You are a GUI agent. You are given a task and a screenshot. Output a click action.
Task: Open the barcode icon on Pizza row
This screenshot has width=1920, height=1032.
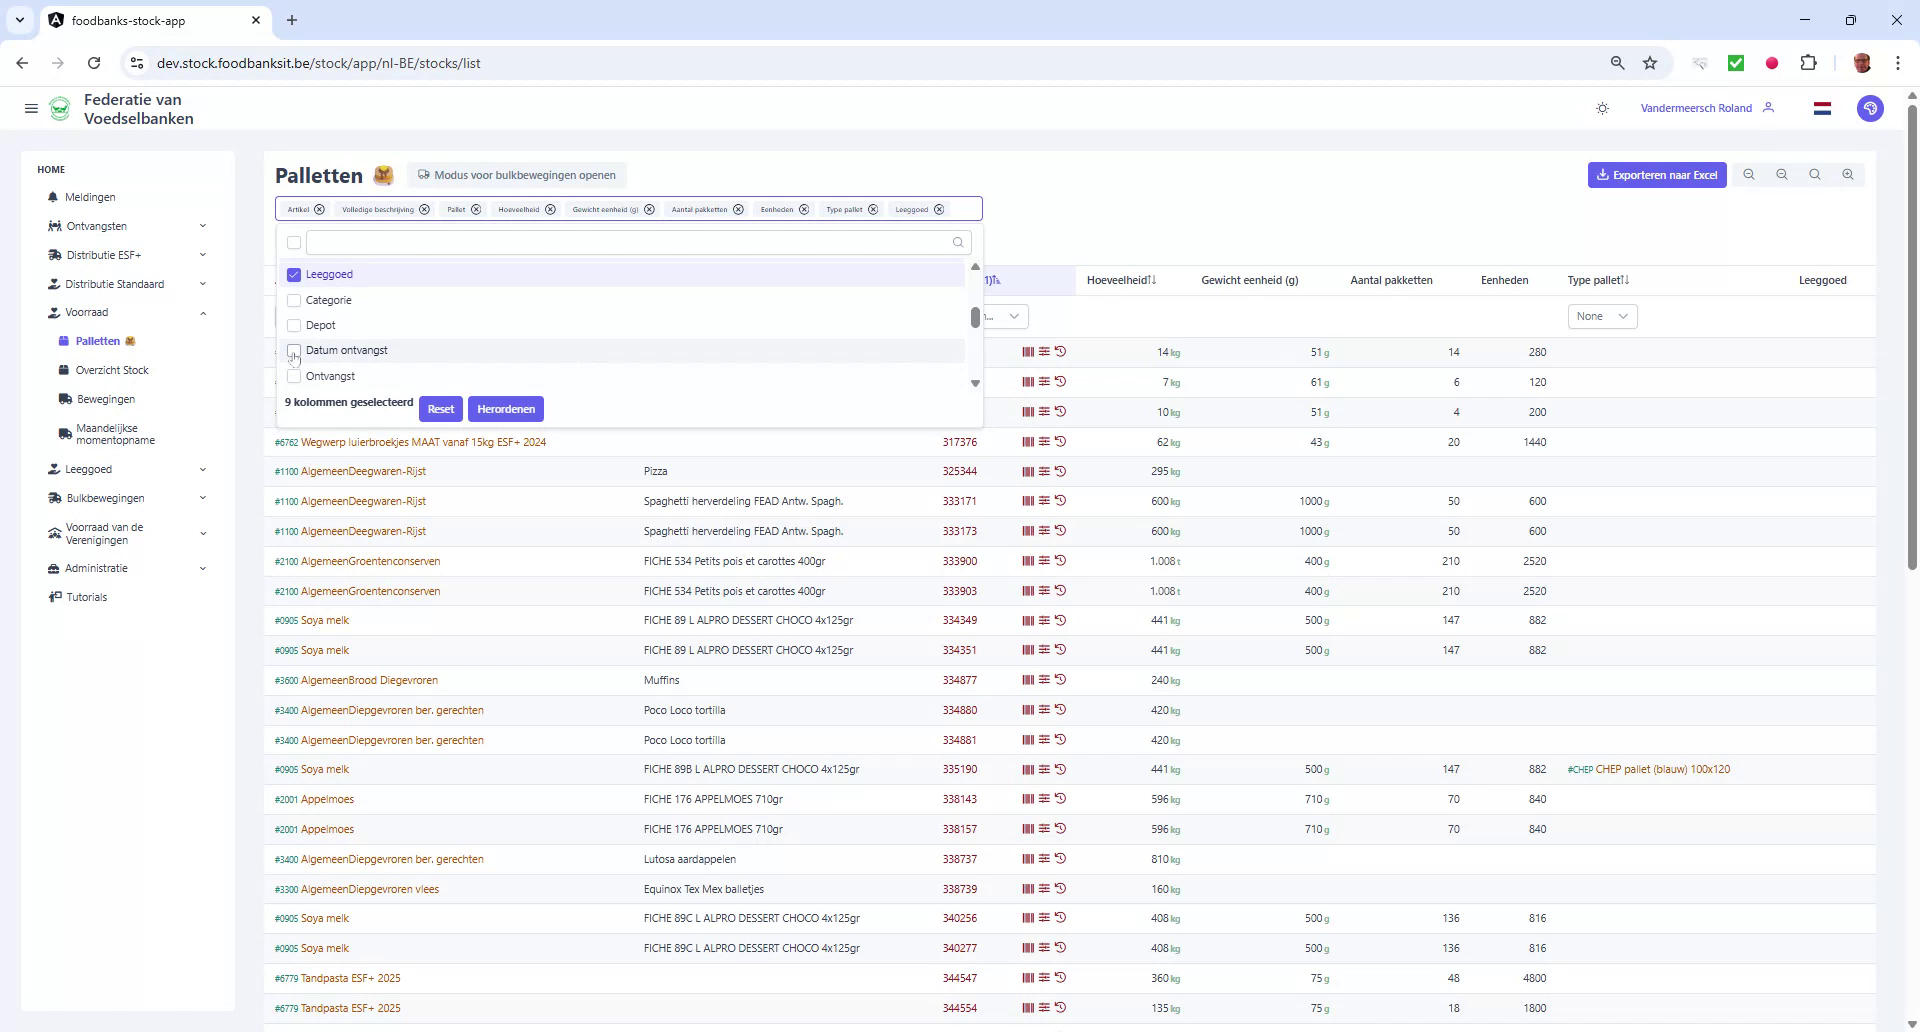[x=1027, y=471]
